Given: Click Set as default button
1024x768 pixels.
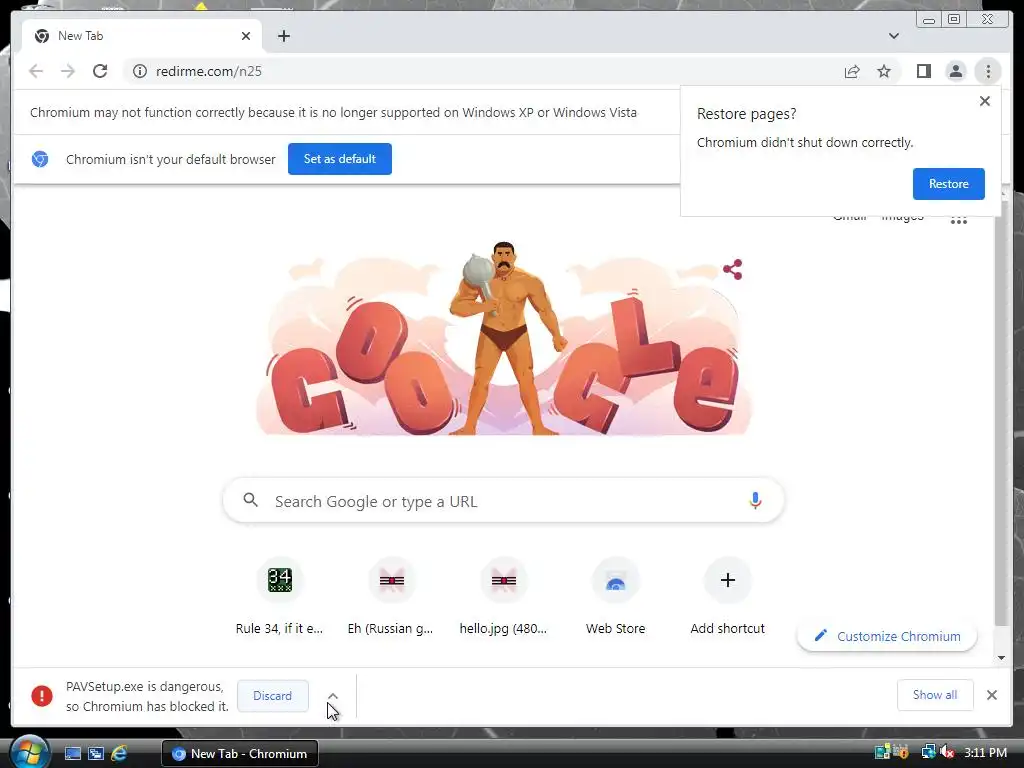Looking at the screenshot, I should pyautogui.click(x=340, y=159).
